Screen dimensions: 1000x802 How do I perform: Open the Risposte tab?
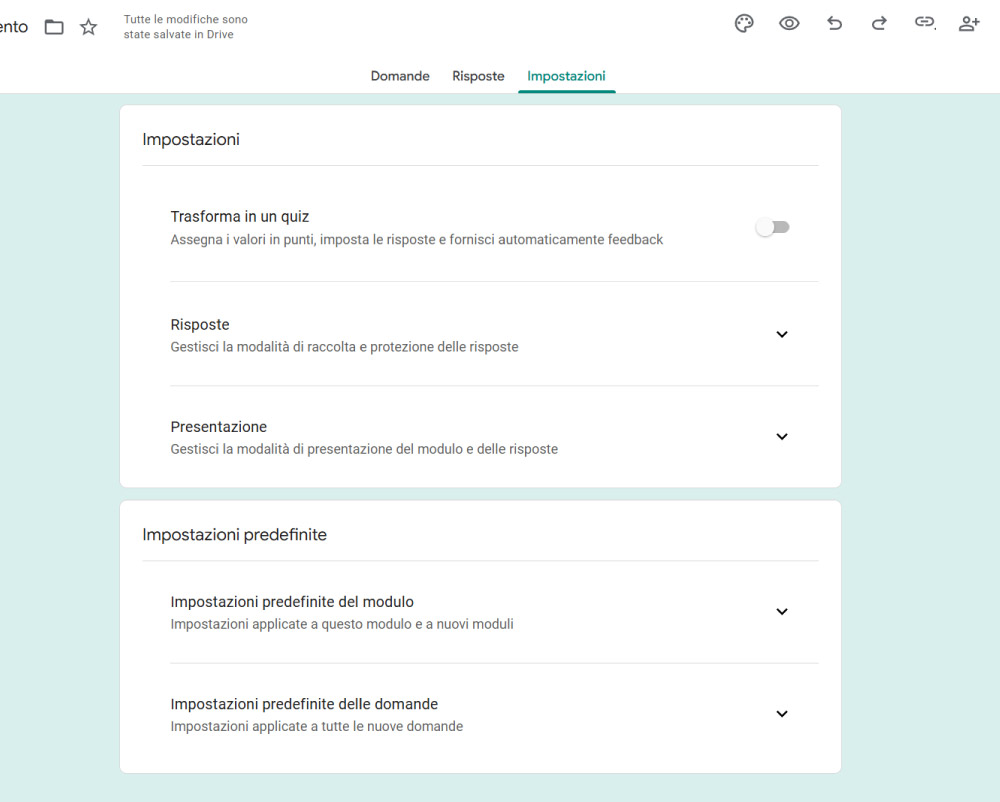(x=478, y=76)
